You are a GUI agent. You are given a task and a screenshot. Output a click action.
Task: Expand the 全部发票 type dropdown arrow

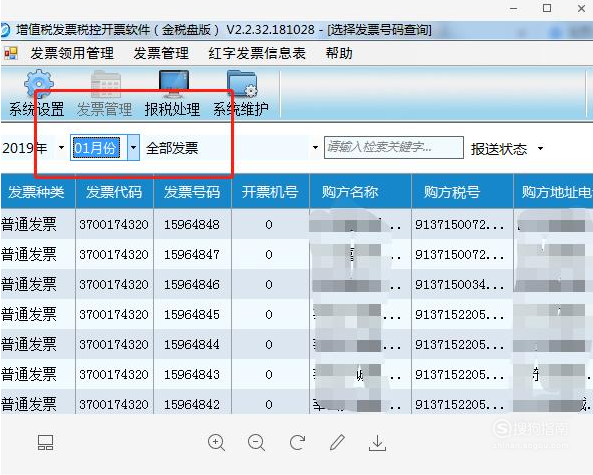pos(315,147)
